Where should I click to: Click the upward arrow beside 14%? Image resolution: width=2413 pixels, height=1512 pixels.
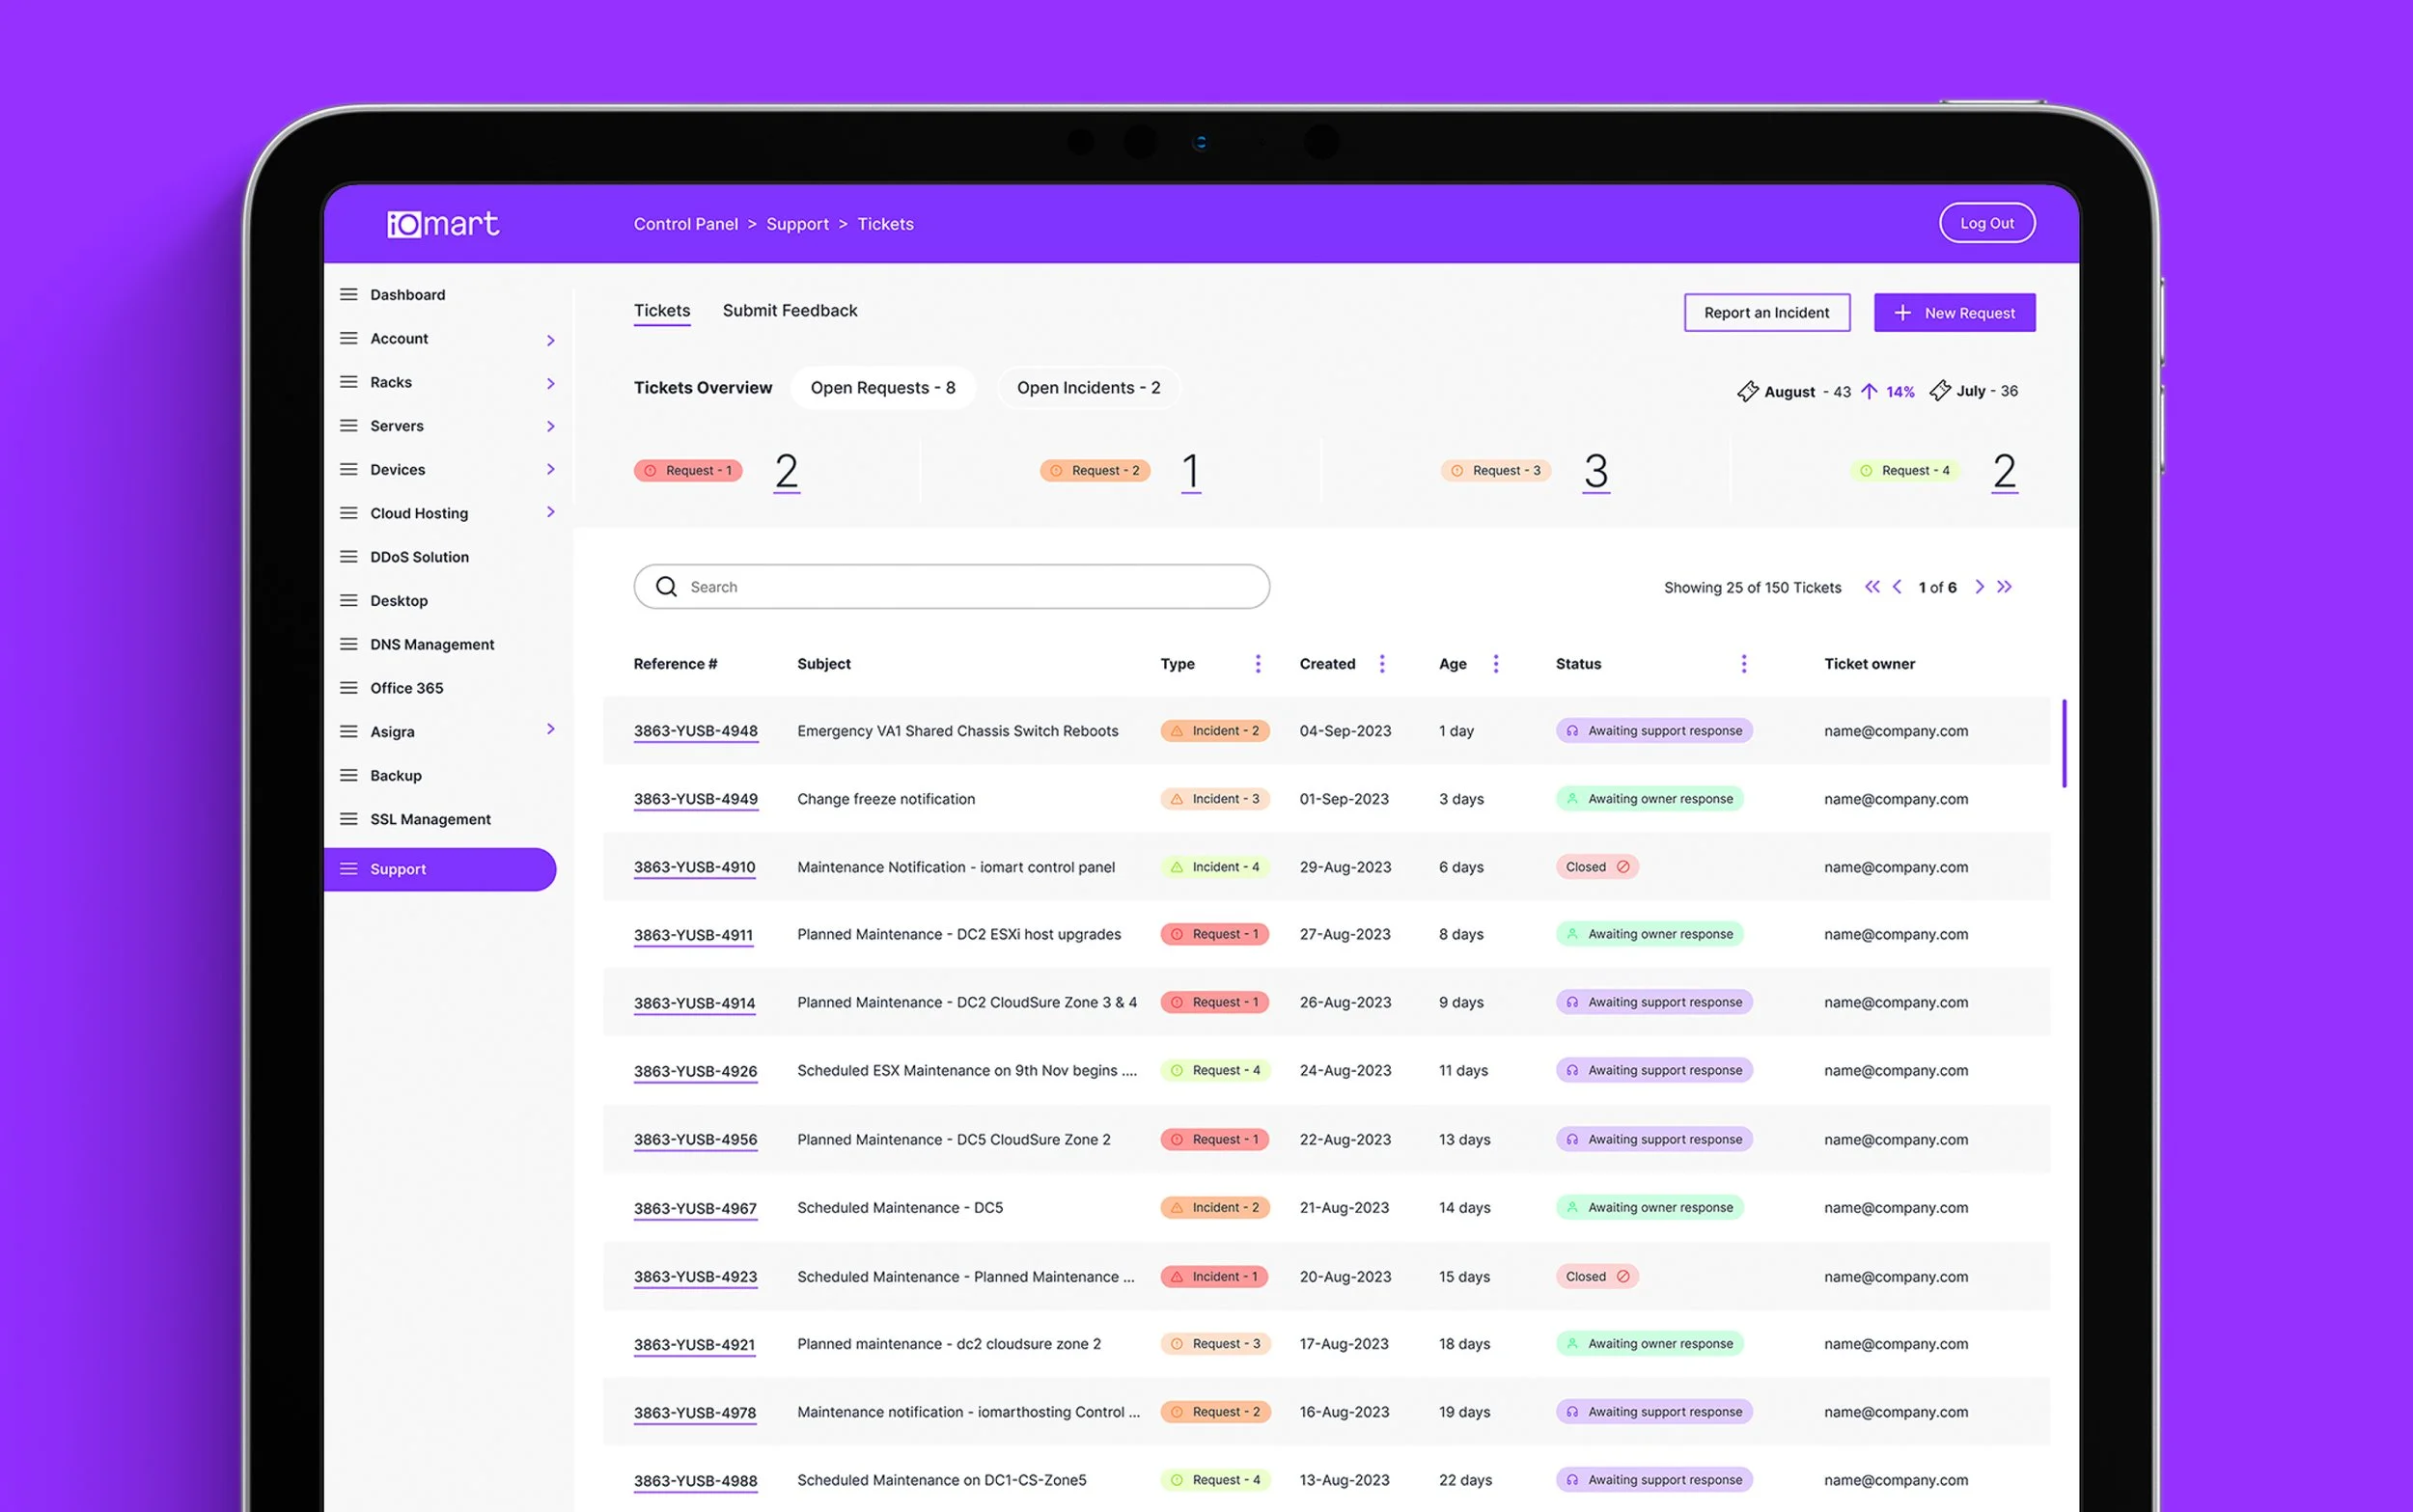click(1868, 391)
